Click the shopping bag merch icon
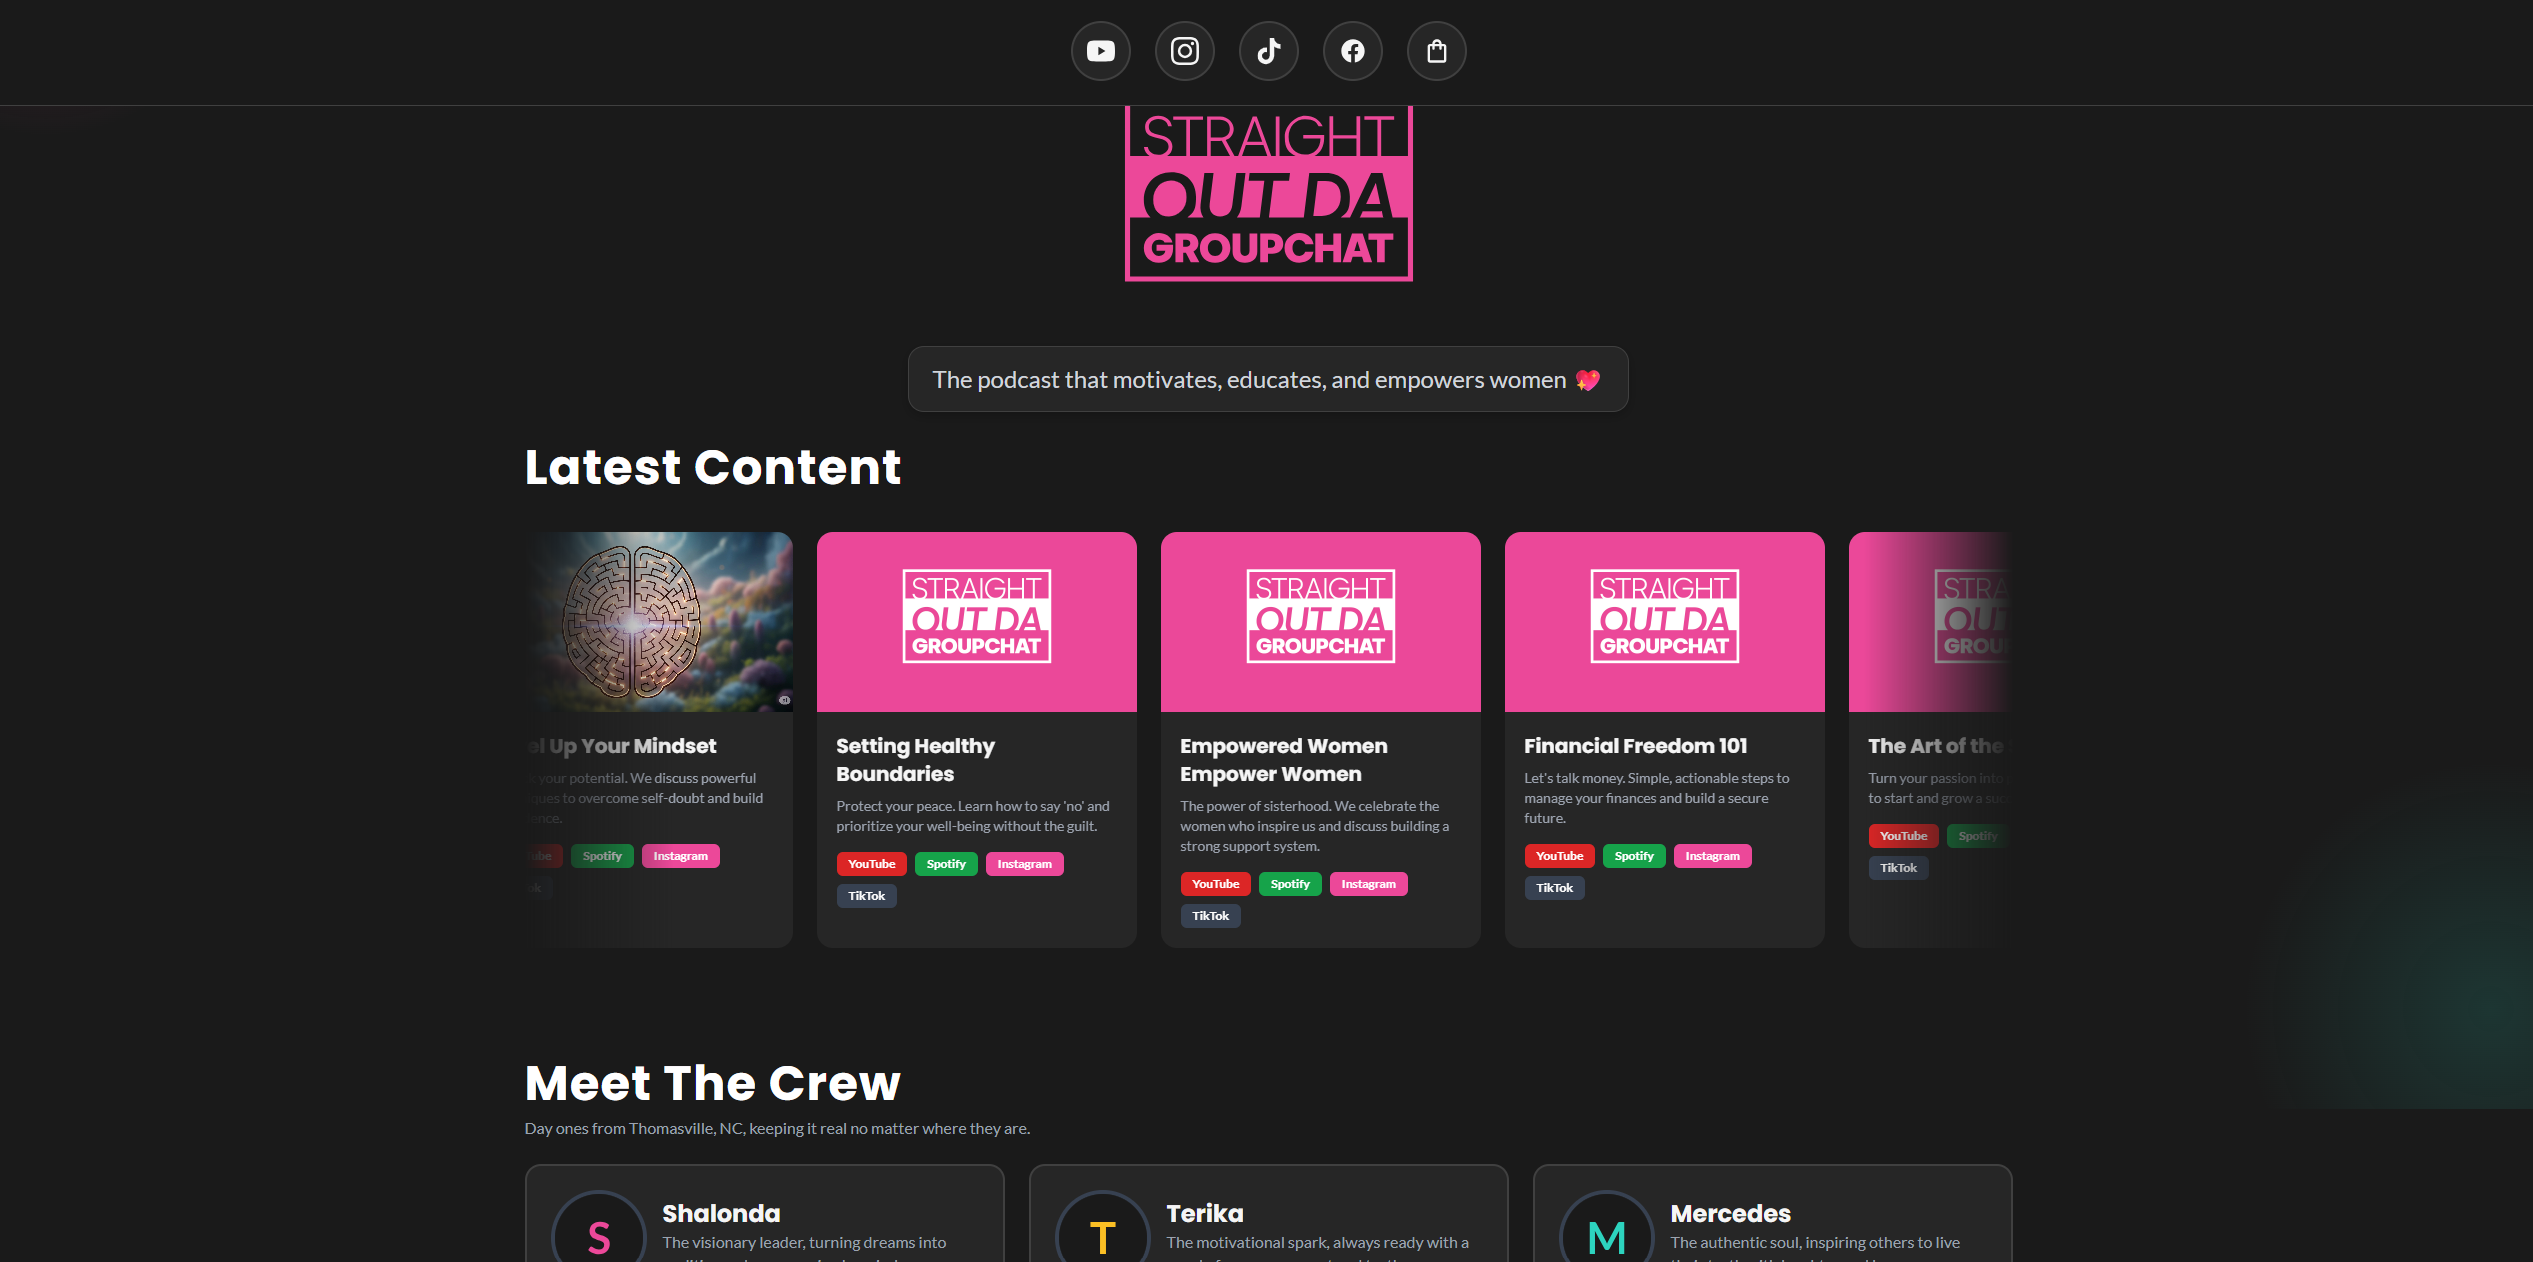This screenshot has height=1262, width=2533. click(x=1436, y=50)
